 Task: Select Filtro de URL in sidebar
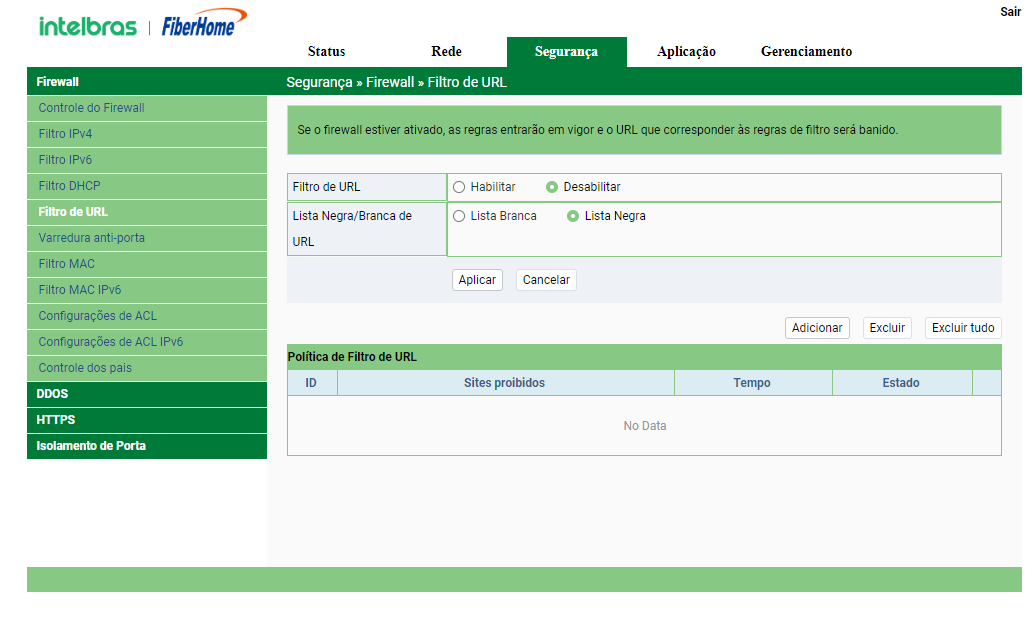pyautogui.click(x=147, y=213)
